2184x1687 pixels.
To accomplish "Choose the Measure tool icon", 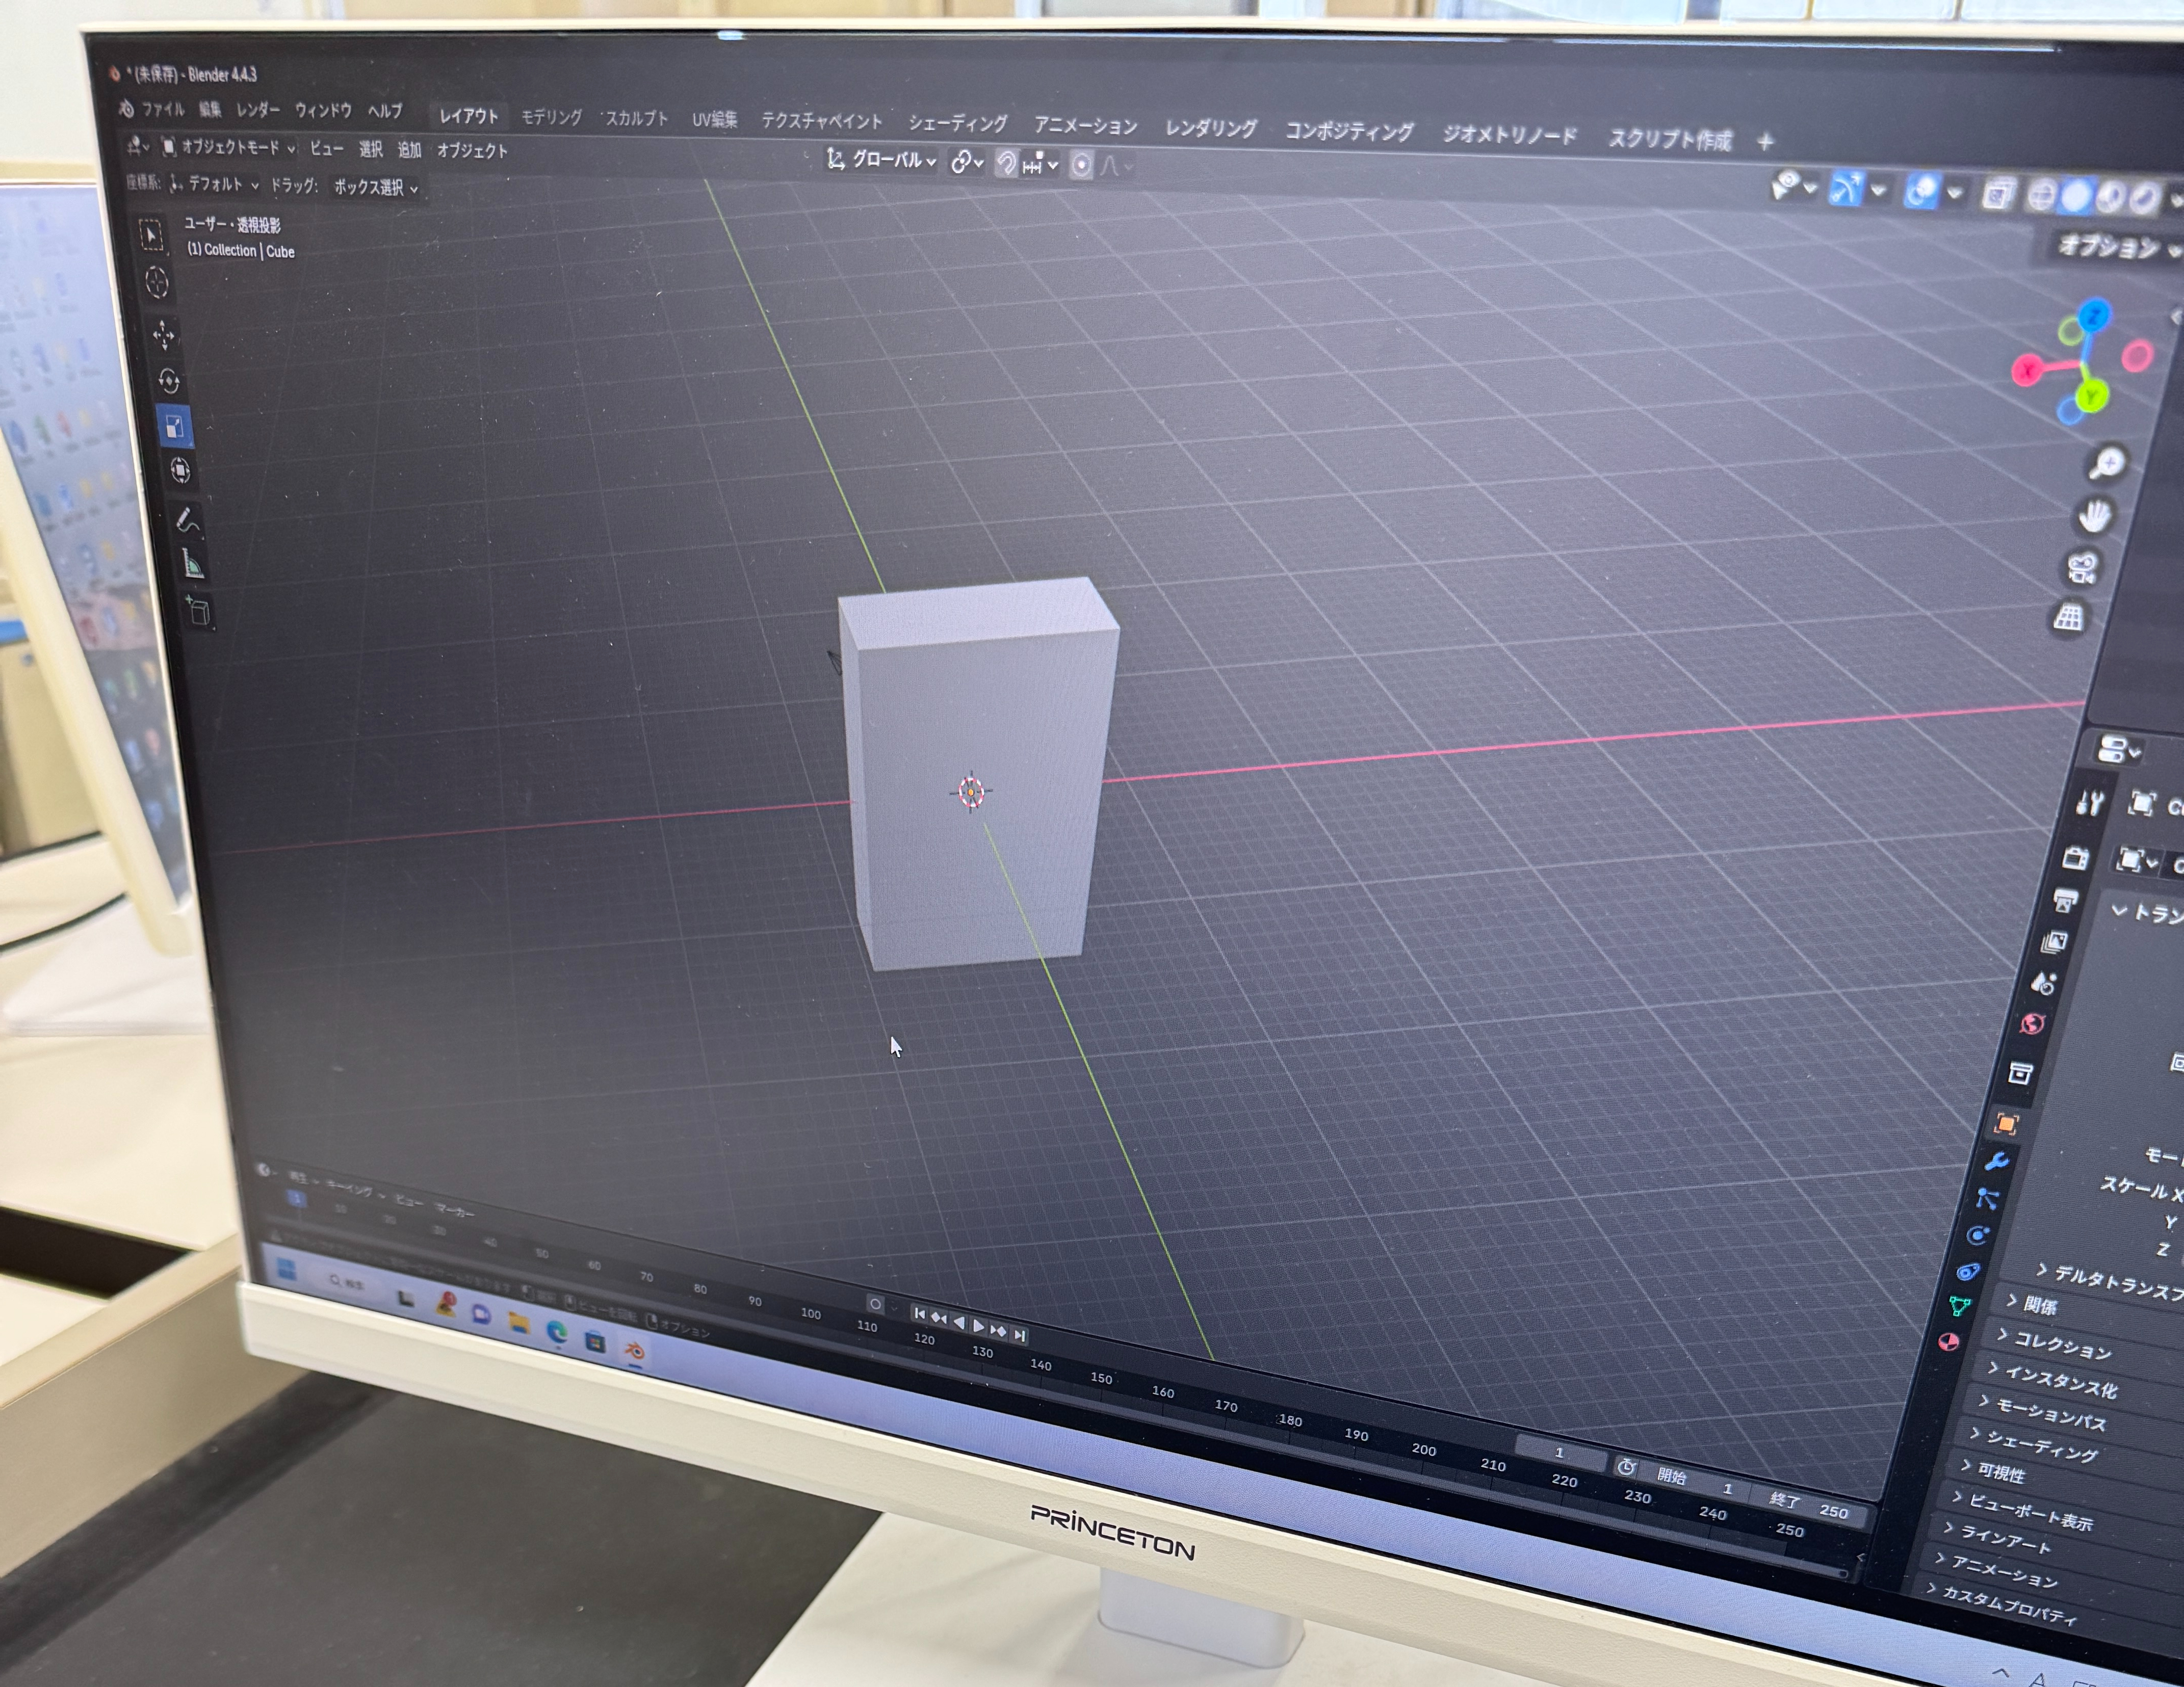I will (193, 564).
